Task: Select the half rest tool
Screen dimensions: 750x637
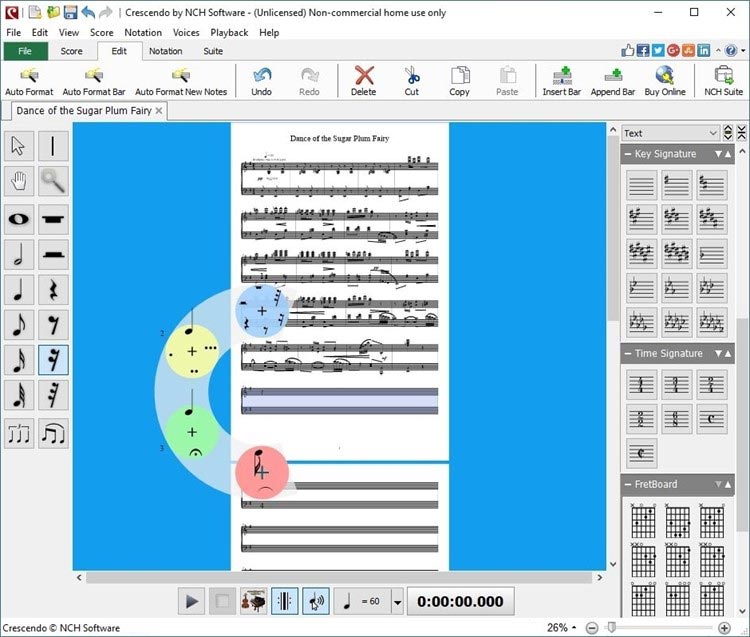Action: (53, 254)
